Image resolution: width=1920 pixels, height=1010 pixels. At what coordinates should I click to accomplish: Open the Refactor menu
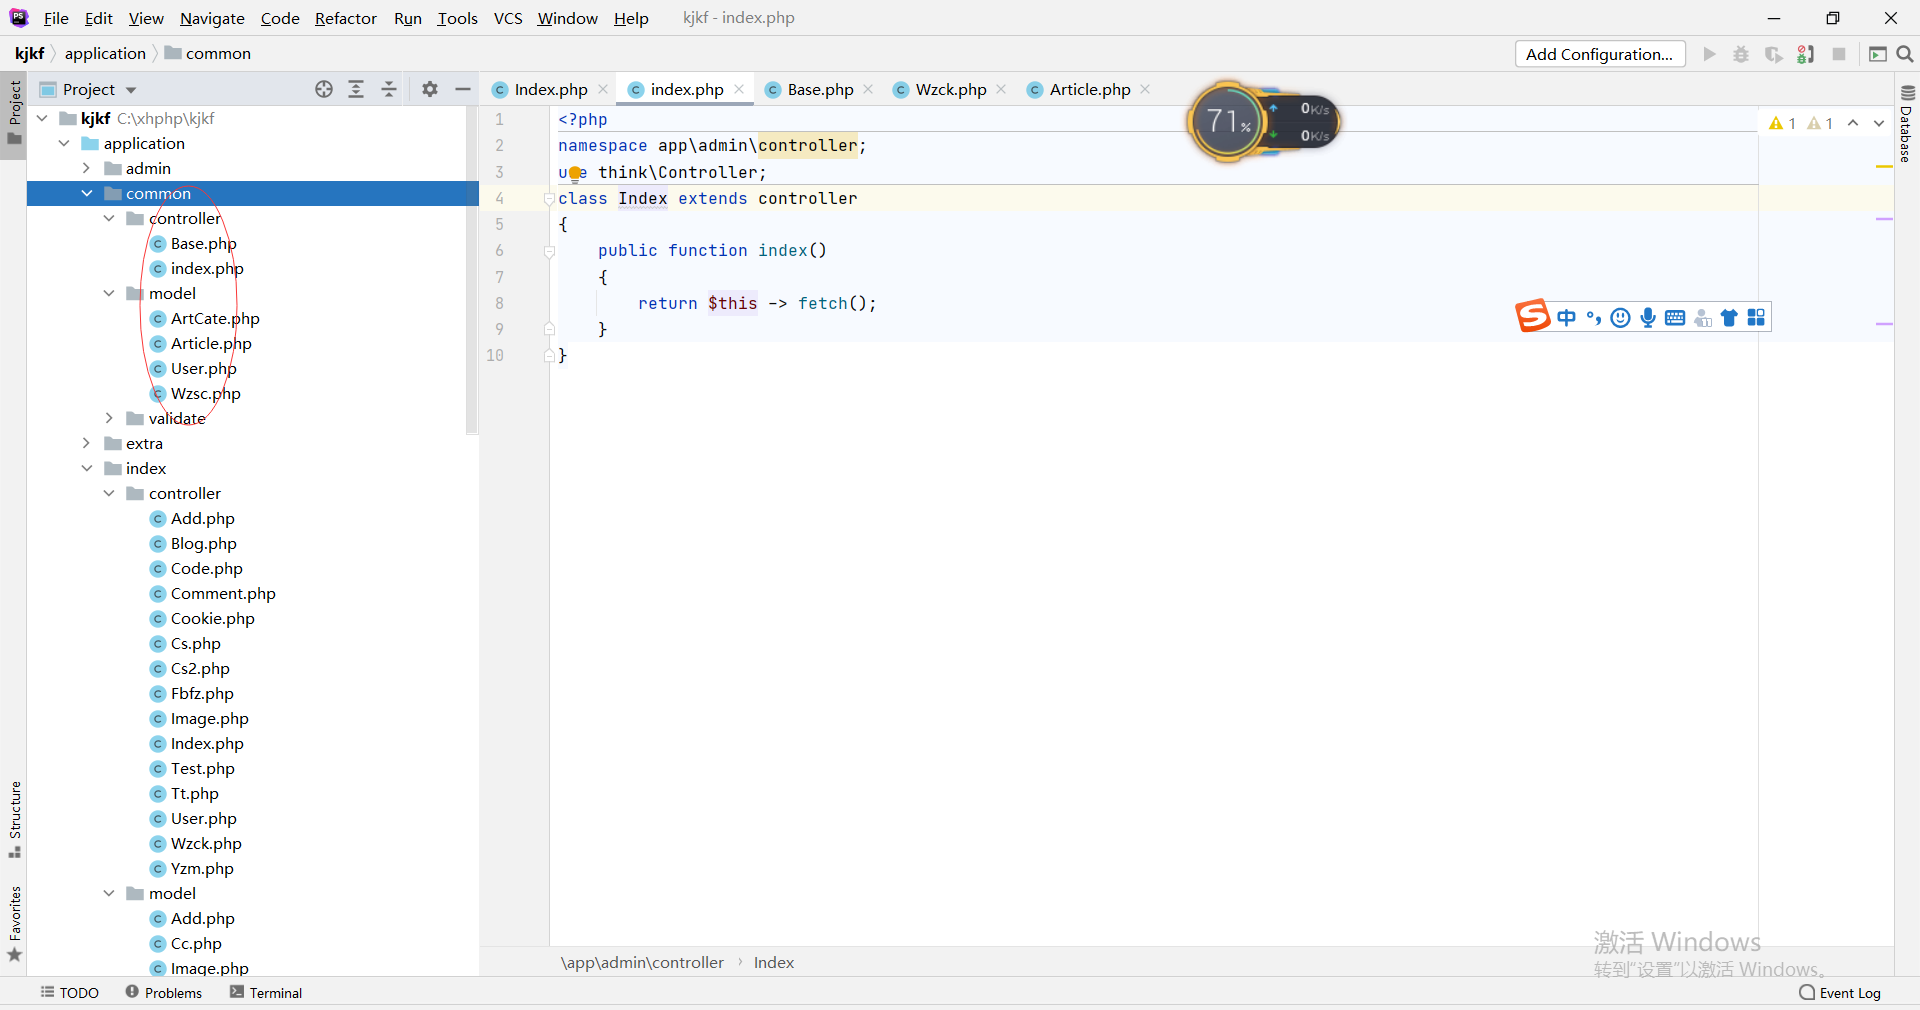point(345,18)
